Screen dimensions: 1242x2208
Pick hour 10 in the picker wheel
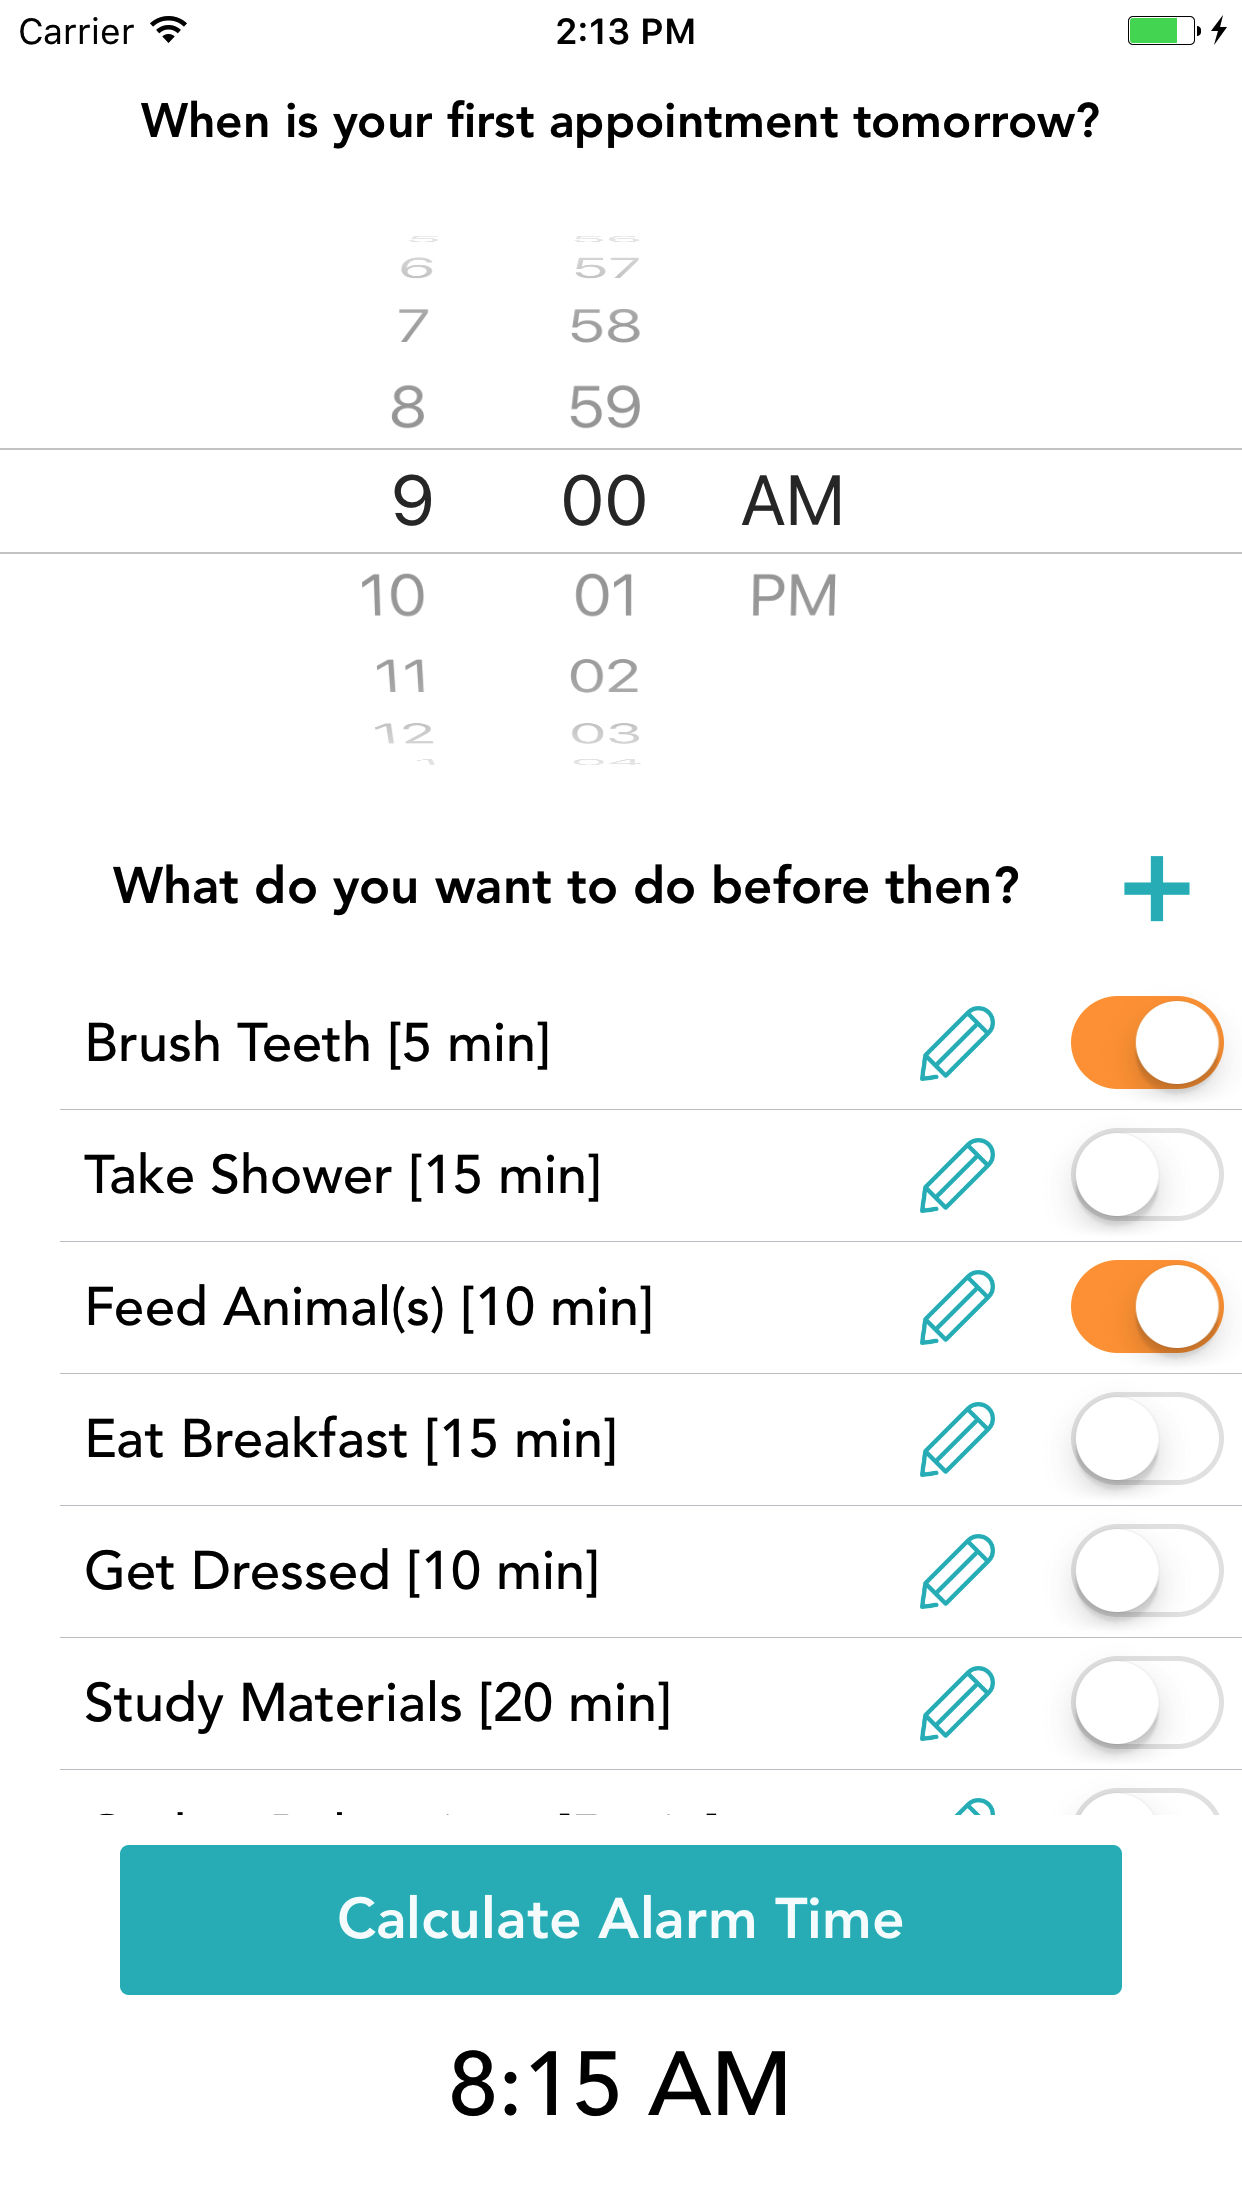coord(393,596)
